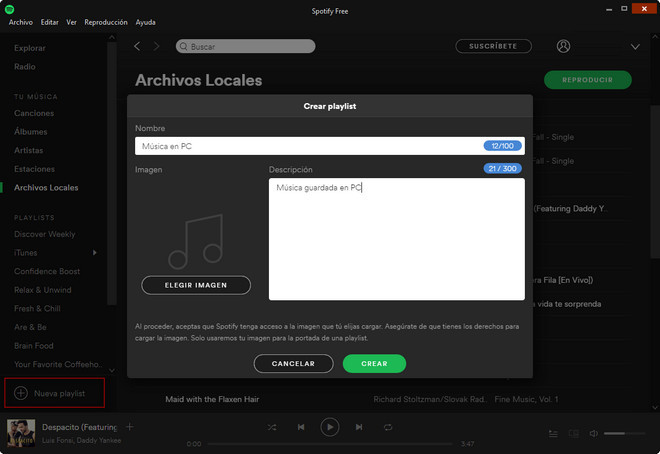
Task: Click the sidebar scroll up arrow
Action: pyautogui.click(x=112, y=37)
